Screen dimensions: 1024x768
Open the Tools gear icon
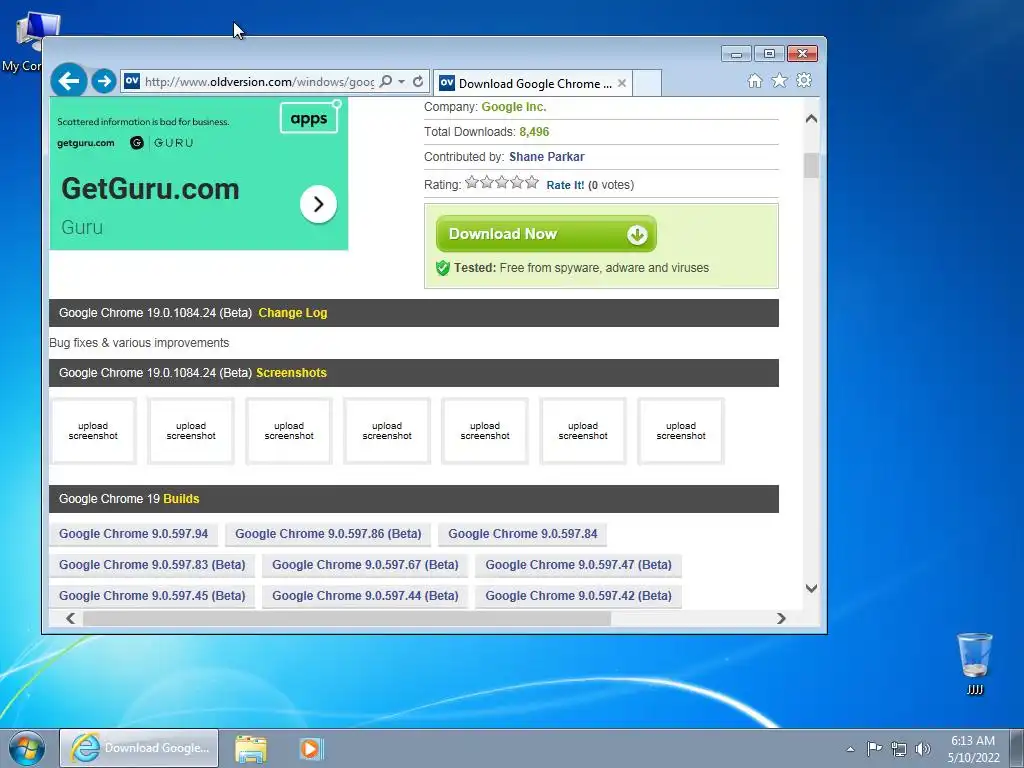click(x=804, y=80)
